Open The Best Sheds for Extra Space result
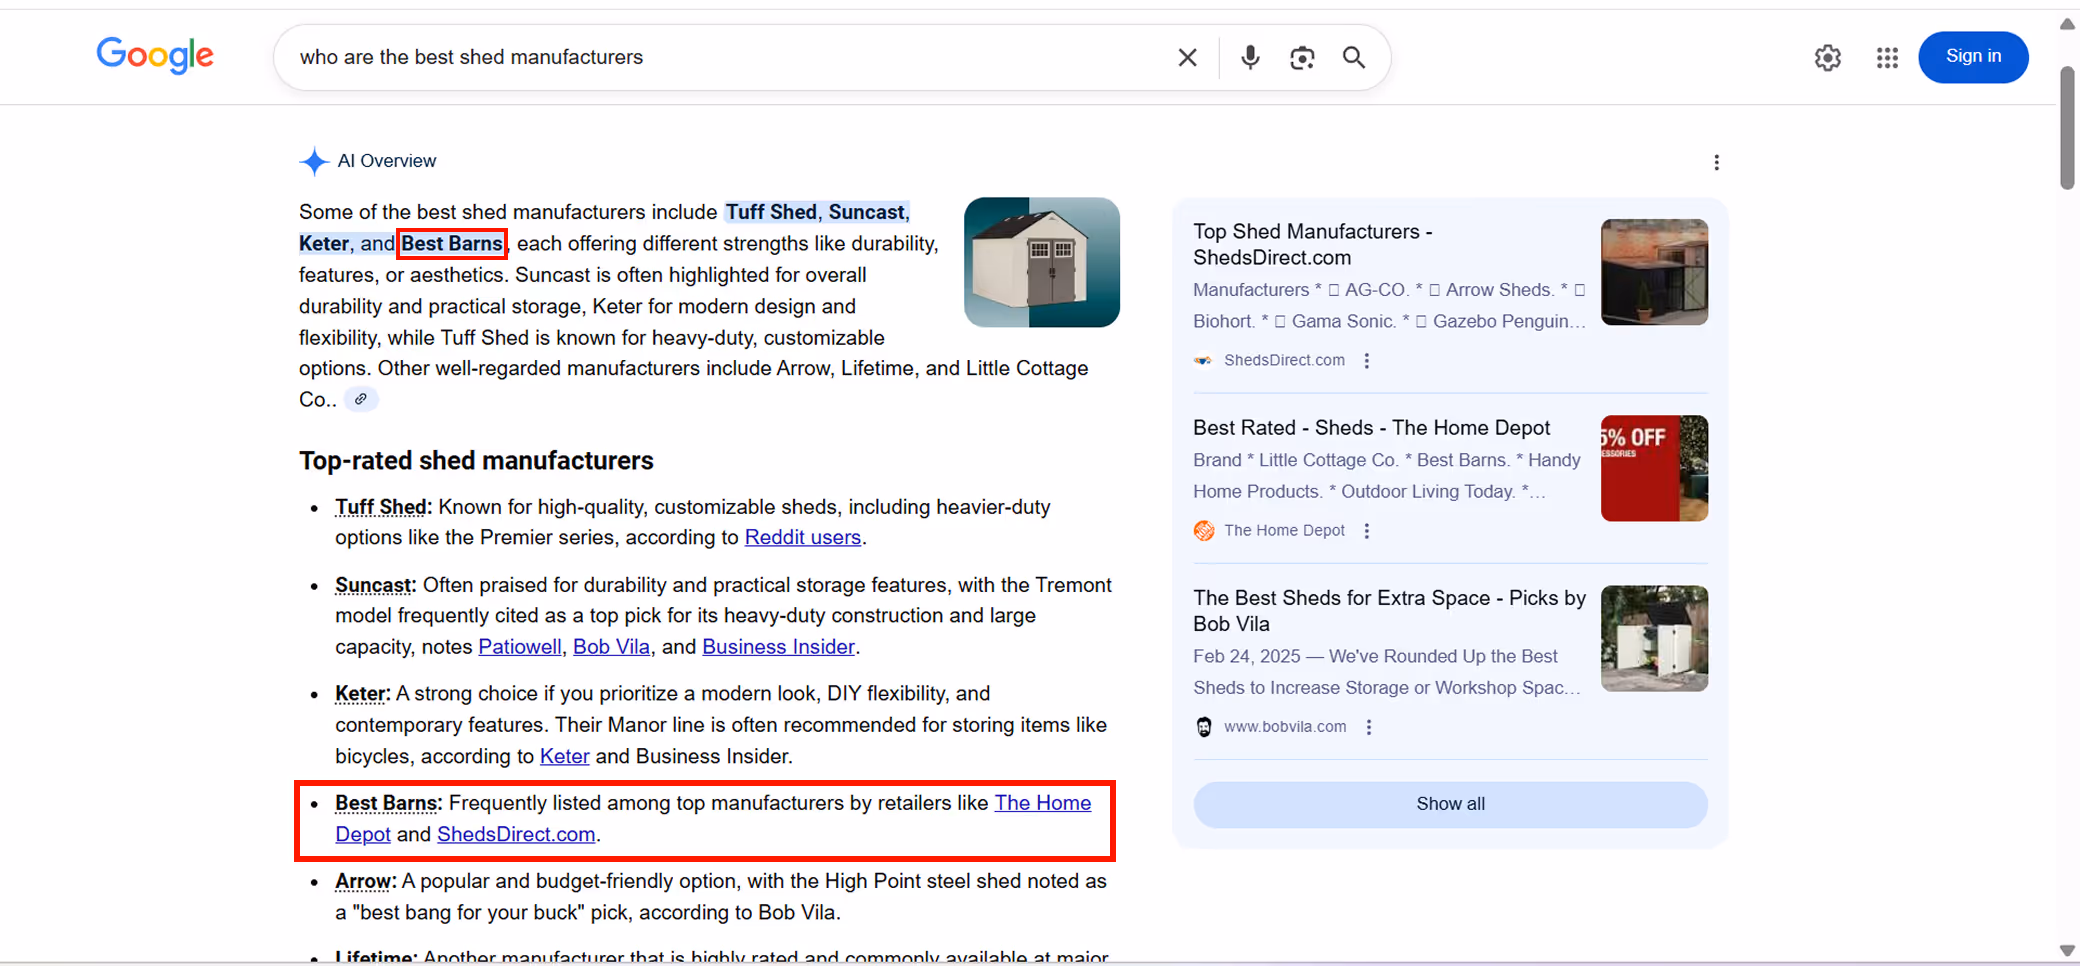Viewport: 2080px width, 966px height. pos(1389,610)
